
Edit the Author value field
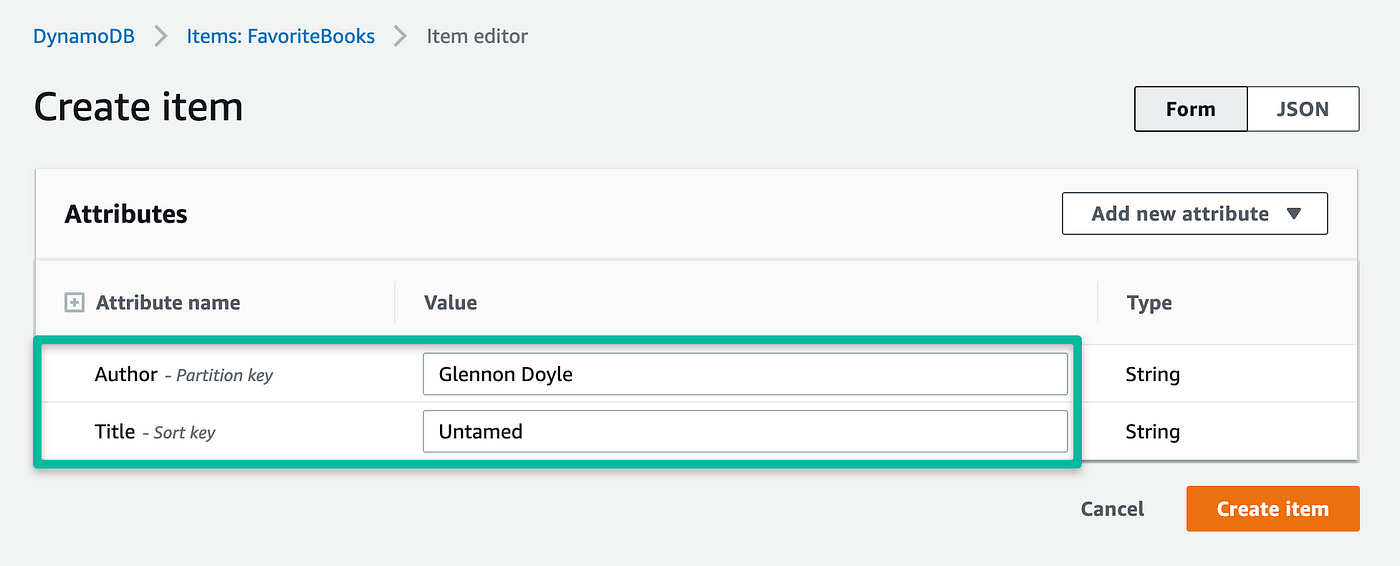point(745,374)
